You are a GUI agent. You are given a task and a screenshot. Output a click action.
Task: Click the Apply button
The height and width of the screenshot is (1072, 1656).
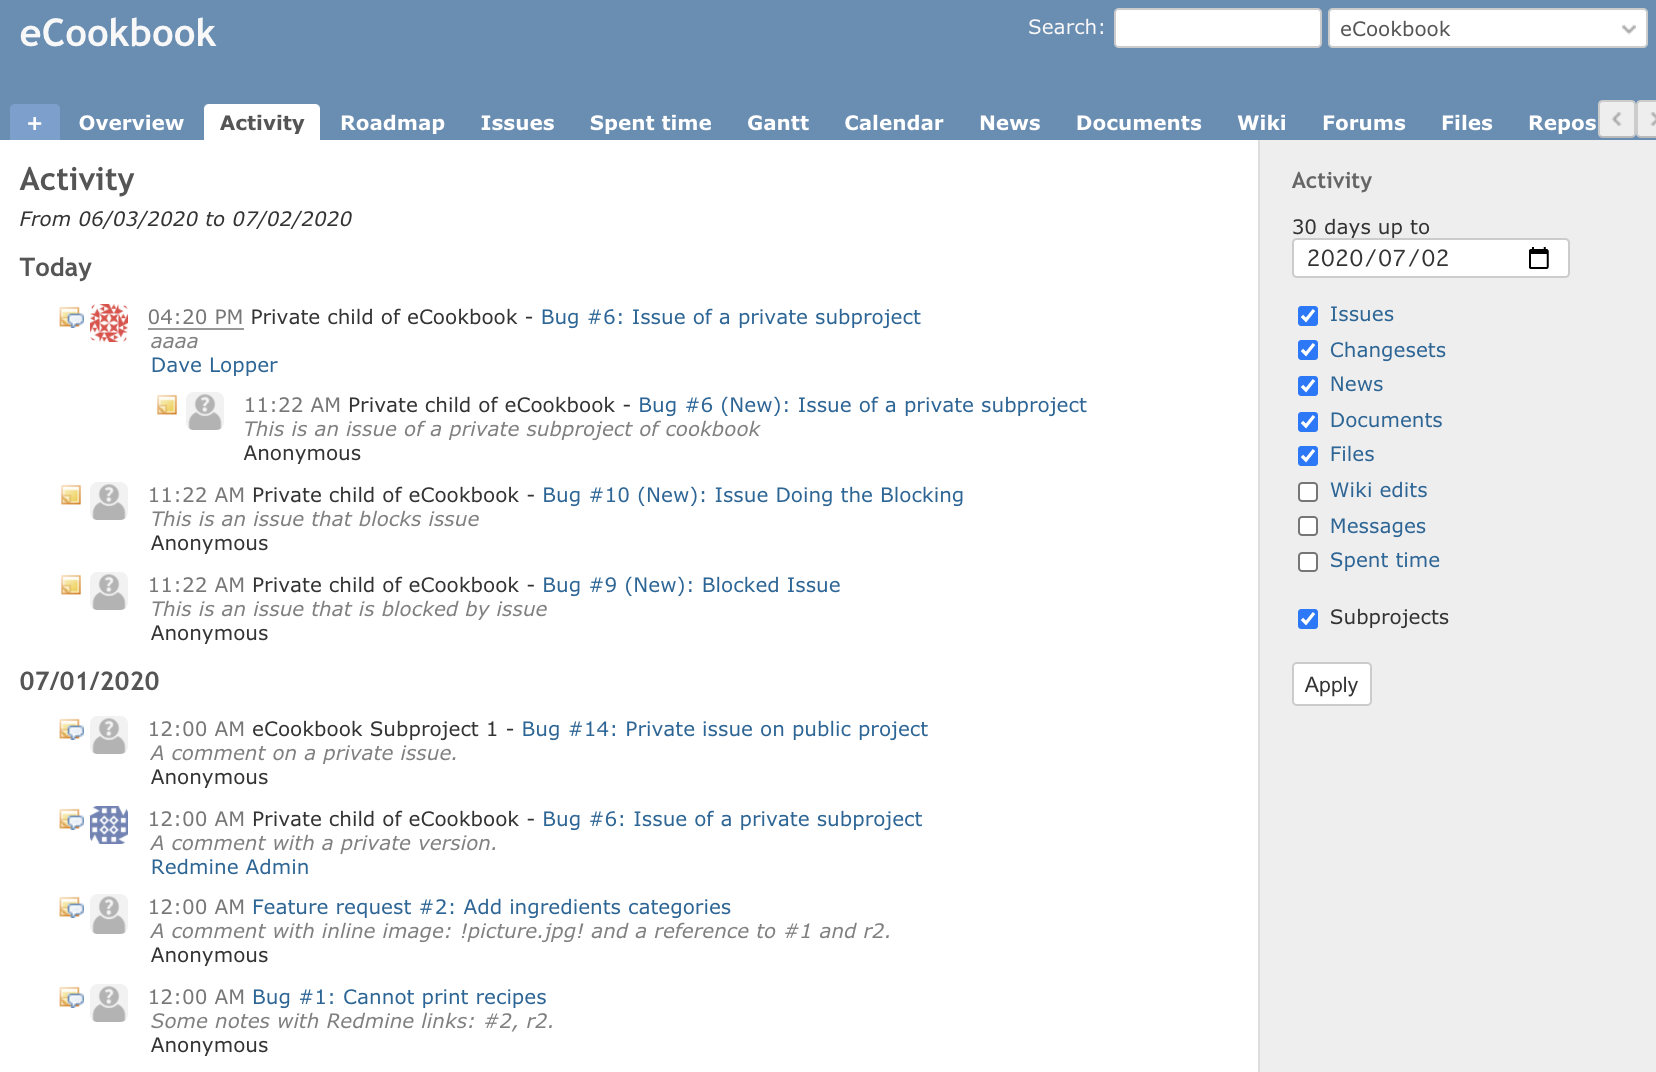1331,684
